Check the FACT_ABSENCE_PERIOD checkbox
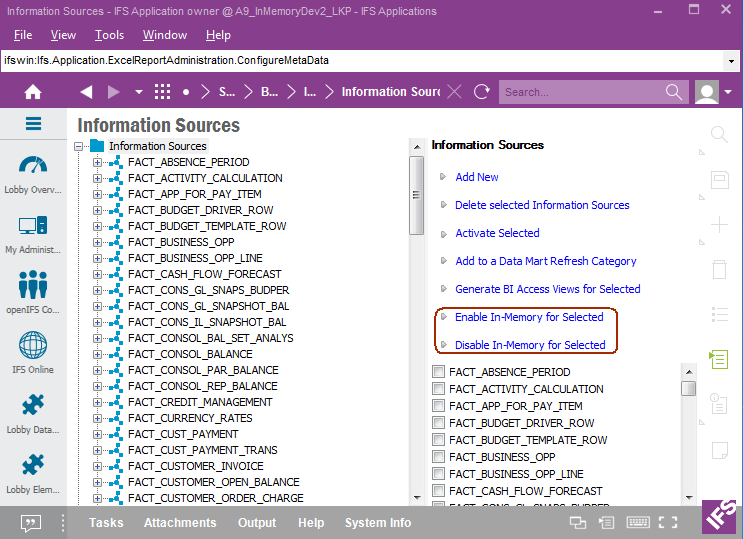This screenshot has width=743, height=539. 438,372
